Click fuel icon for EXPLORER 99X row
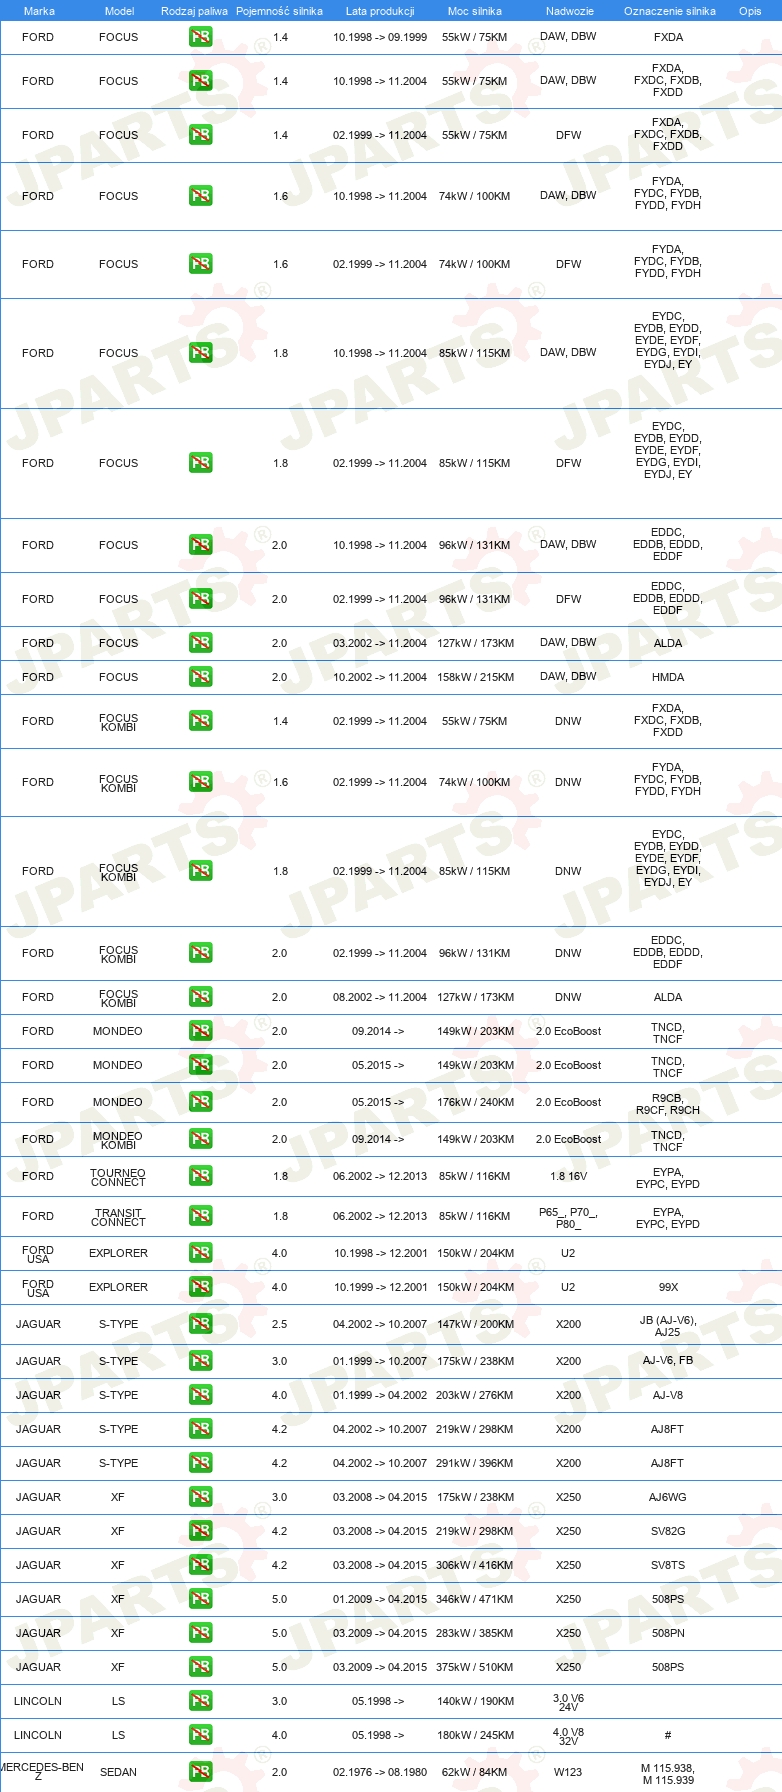 (x=201, y=1287)
